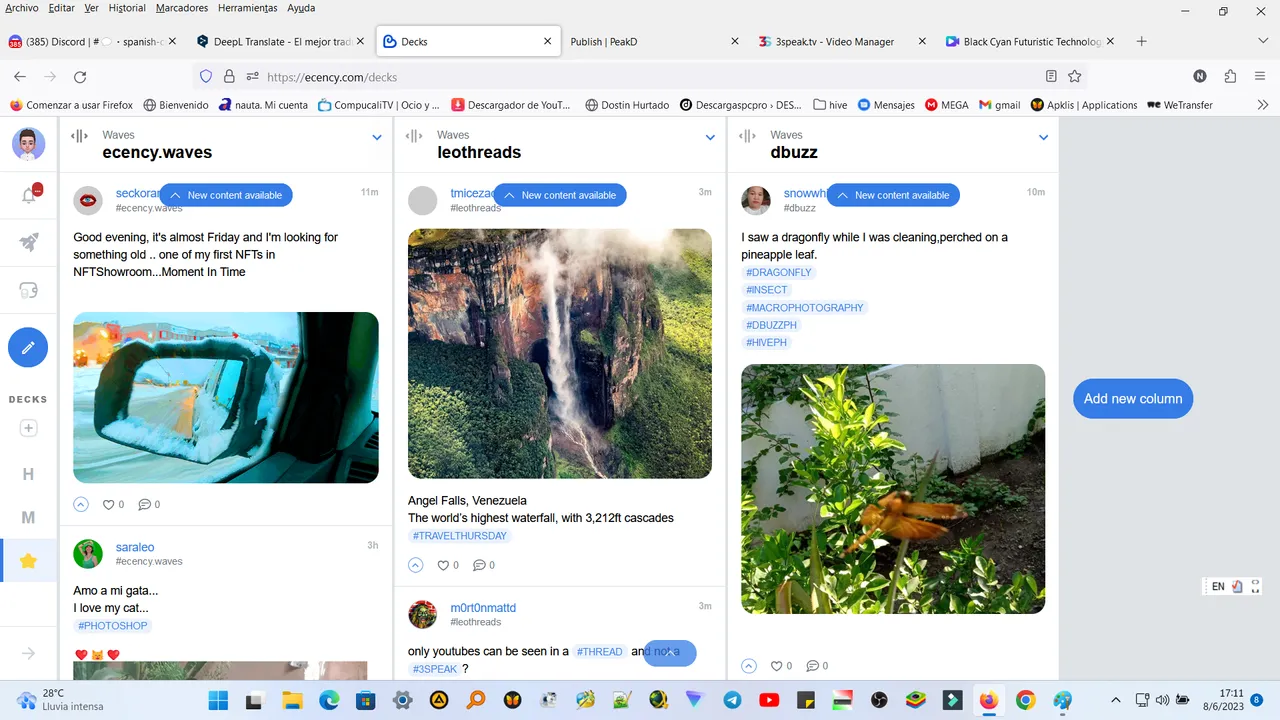Click the heart icon on the dragonfly post
This screenshot has height=720, width=1280.
pyautogui.click(x=777, y=666)
